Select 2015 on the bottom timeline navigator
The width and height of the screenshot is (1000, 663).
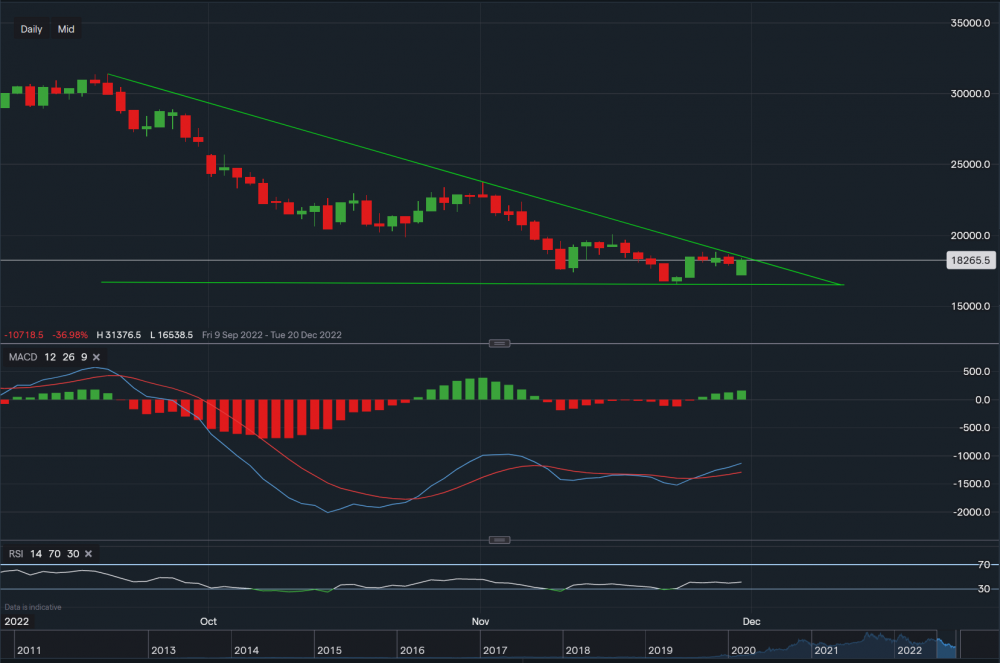(329, 650)
